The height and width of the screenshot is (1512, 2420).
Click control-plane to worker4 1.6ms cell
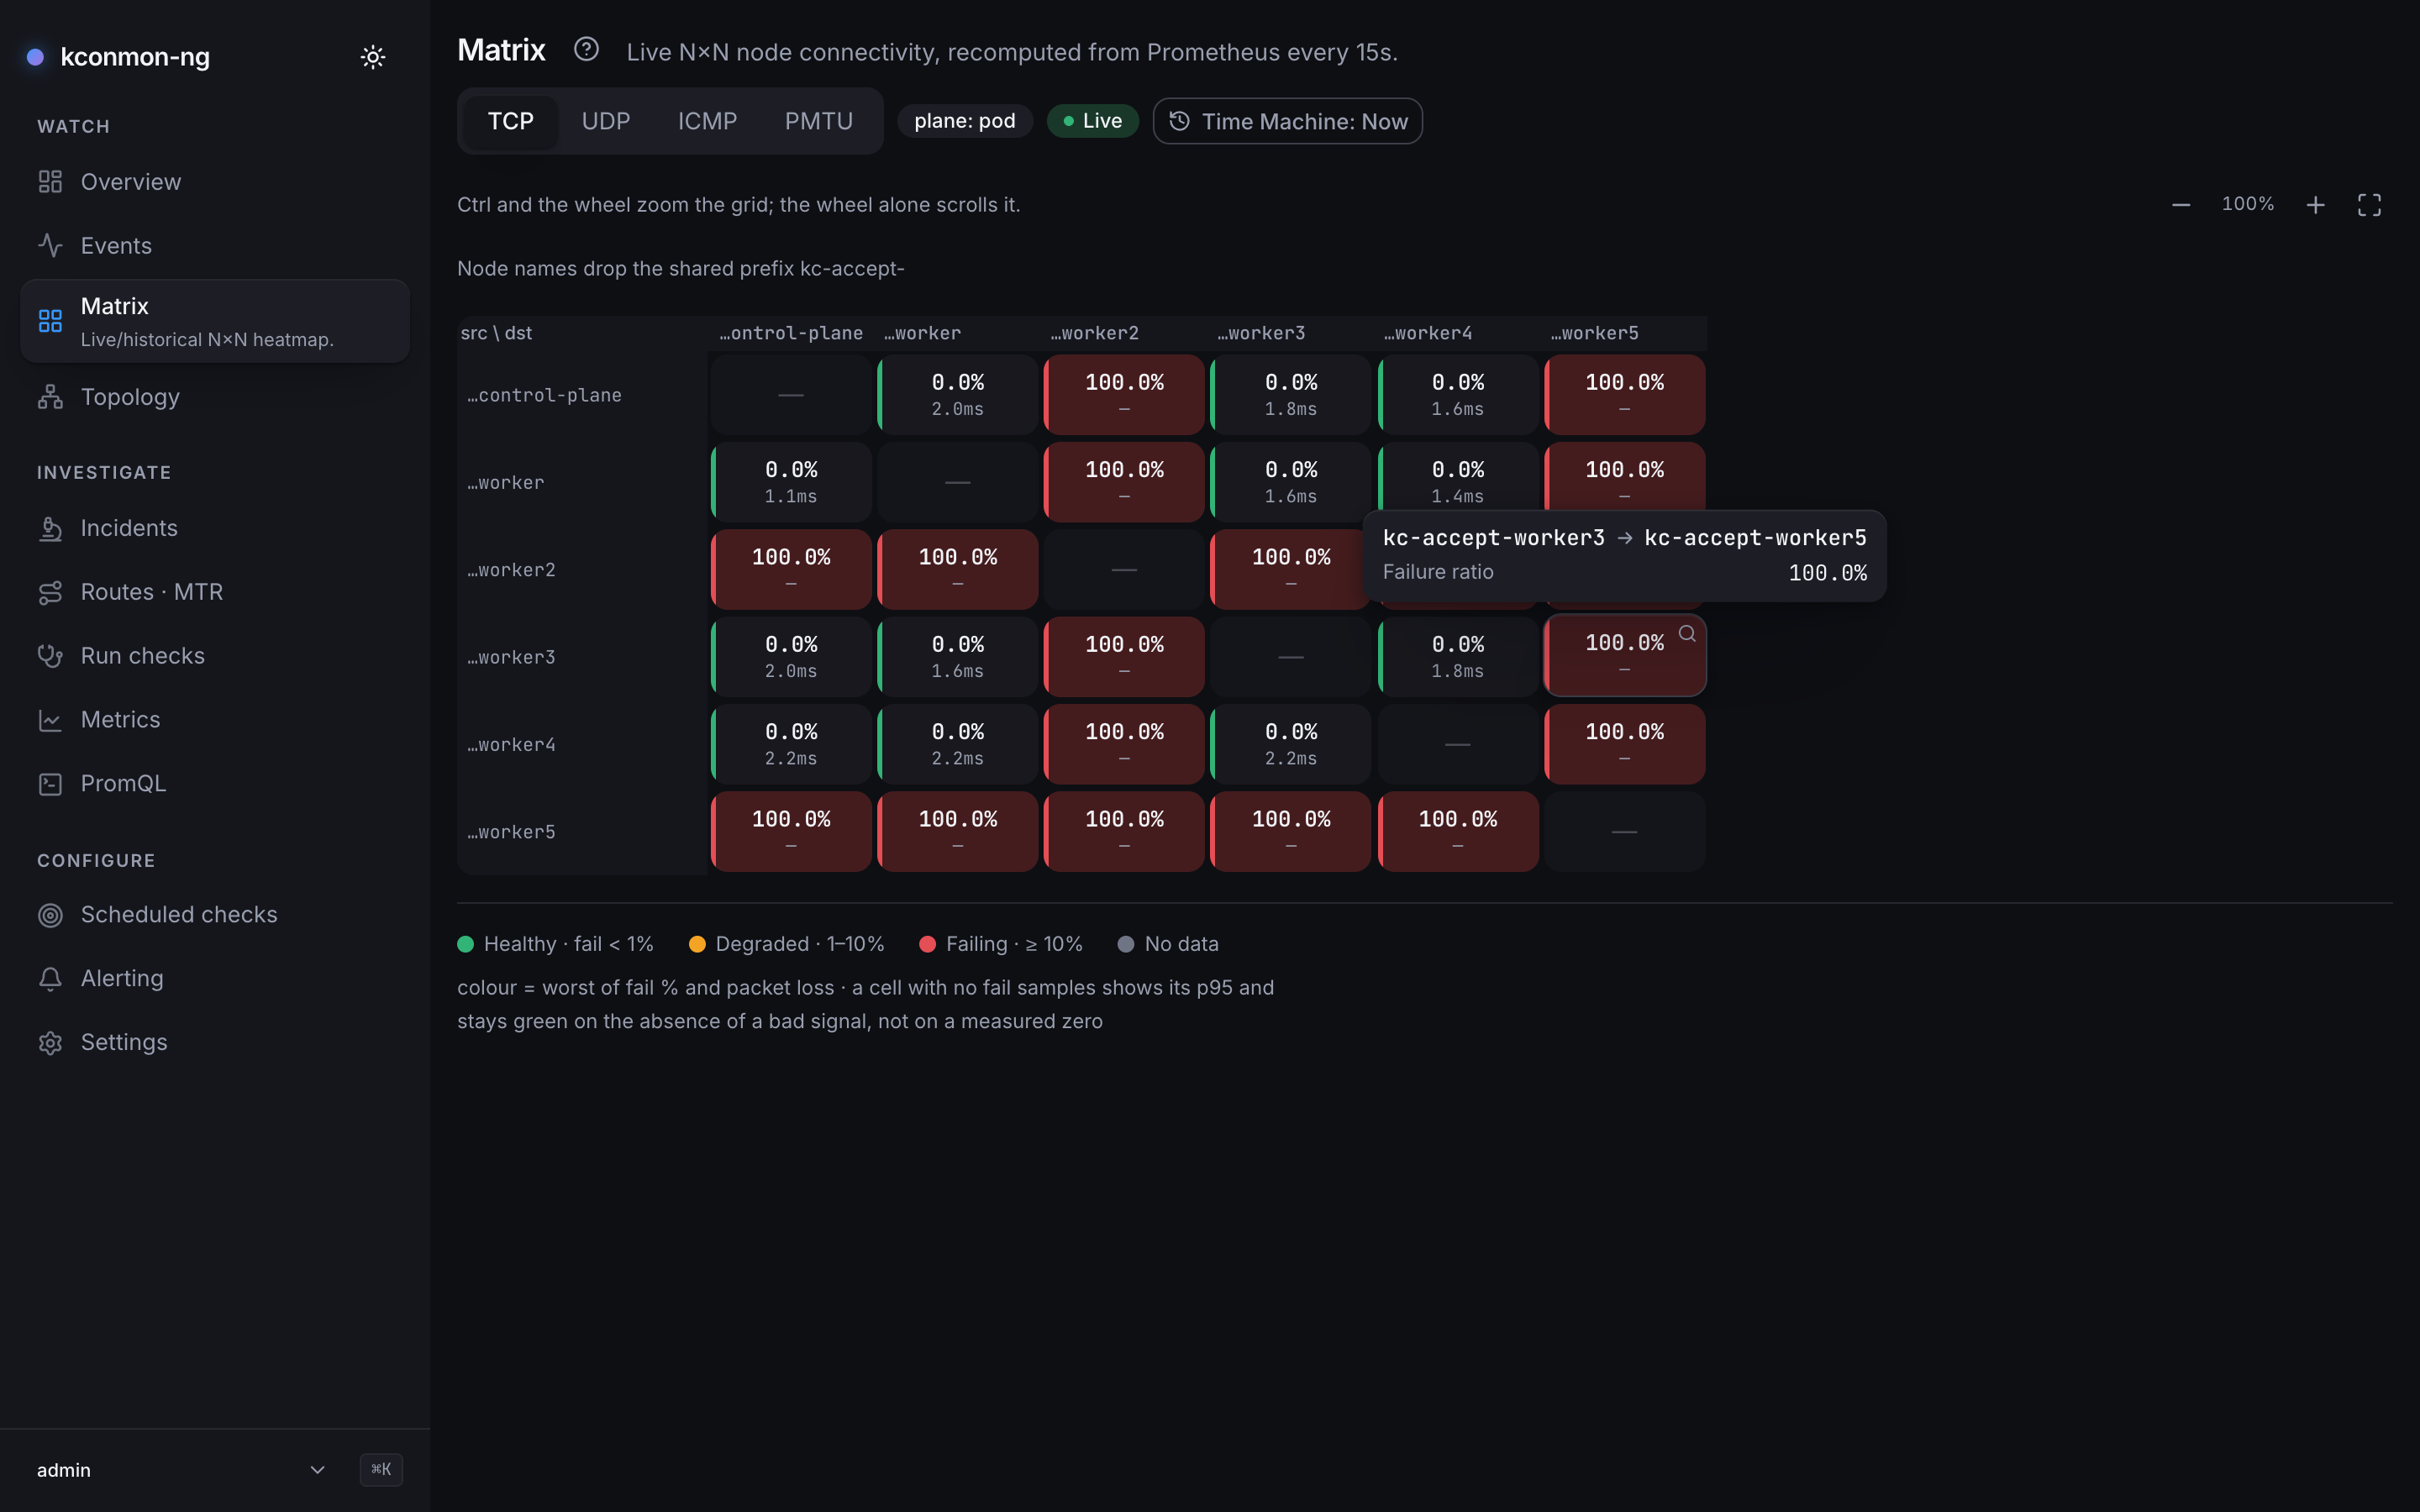point(1458,395)
